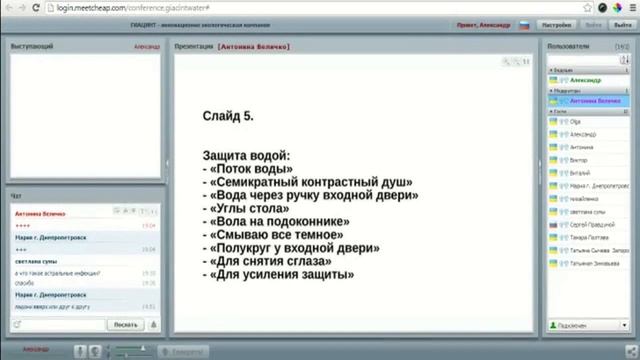Viewport: 640px width, 360px height.
Task: Click the browser back arrow
Action: coord(9,8)
